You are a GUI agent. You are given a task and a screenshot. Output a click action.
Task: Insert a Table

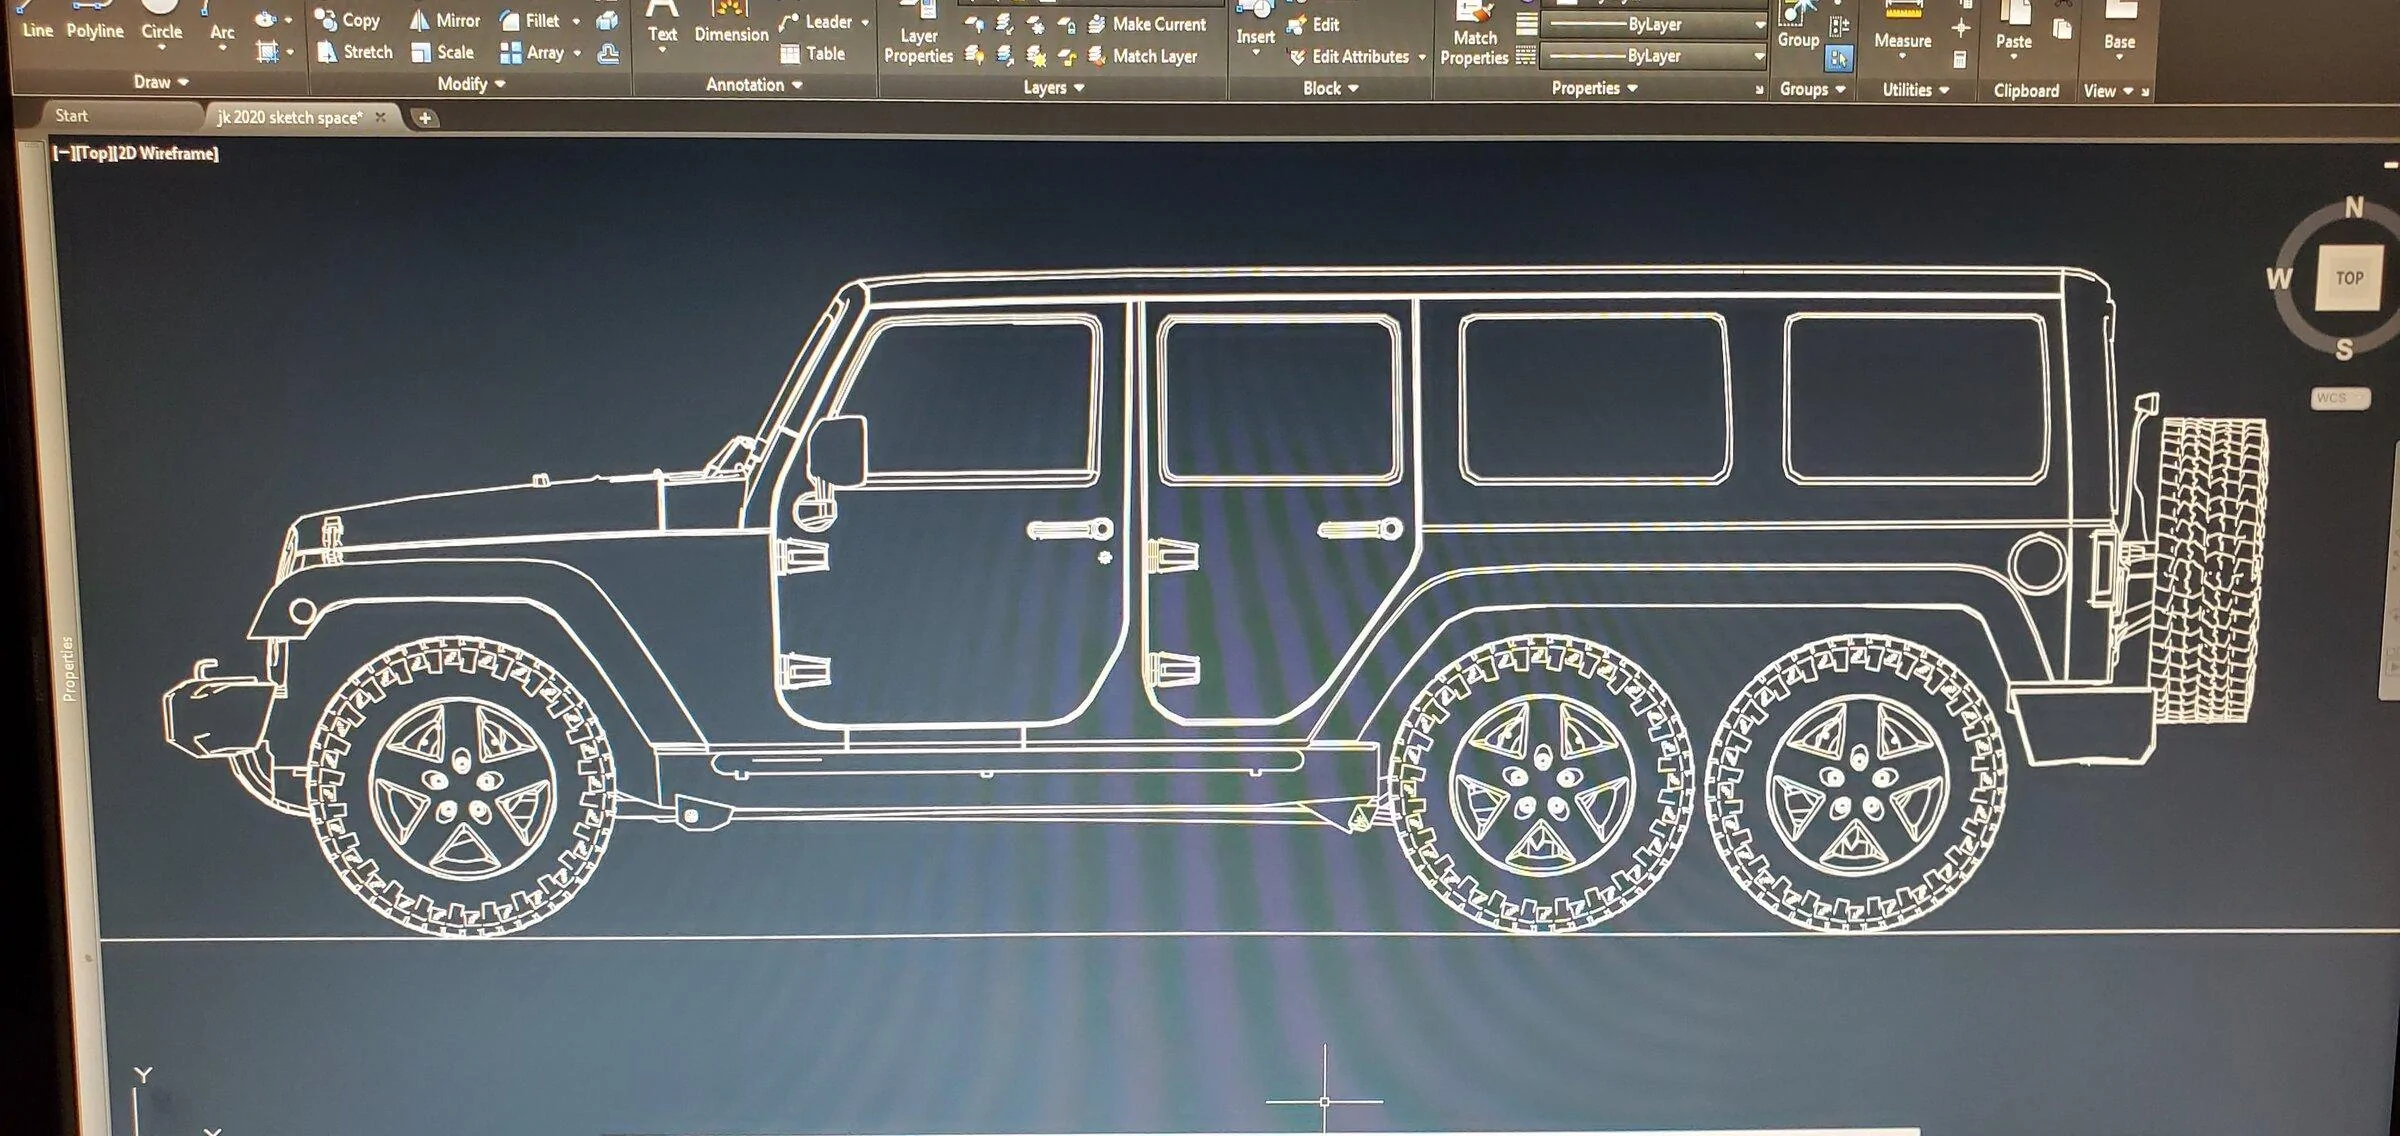click(x=812, y=54)
